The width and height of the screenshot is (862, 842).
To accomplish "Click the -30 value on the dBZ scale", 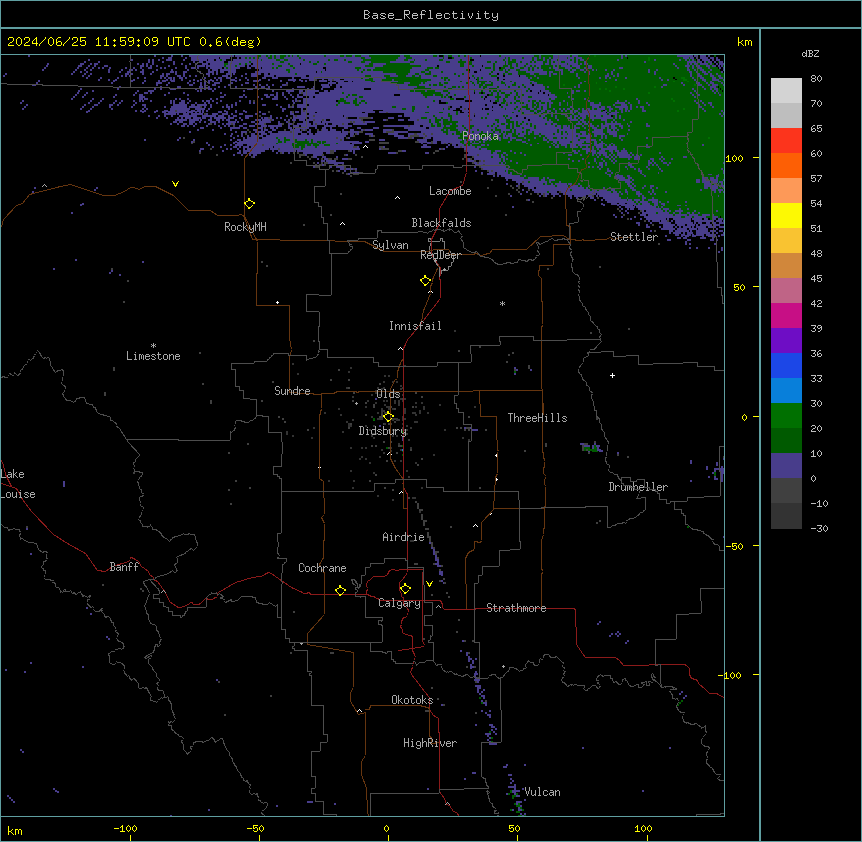I will 819,528.
